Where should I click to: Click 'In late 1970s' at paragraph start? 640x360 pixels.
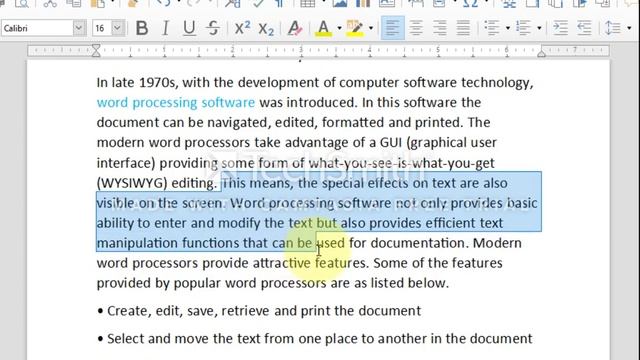point(137,83)
